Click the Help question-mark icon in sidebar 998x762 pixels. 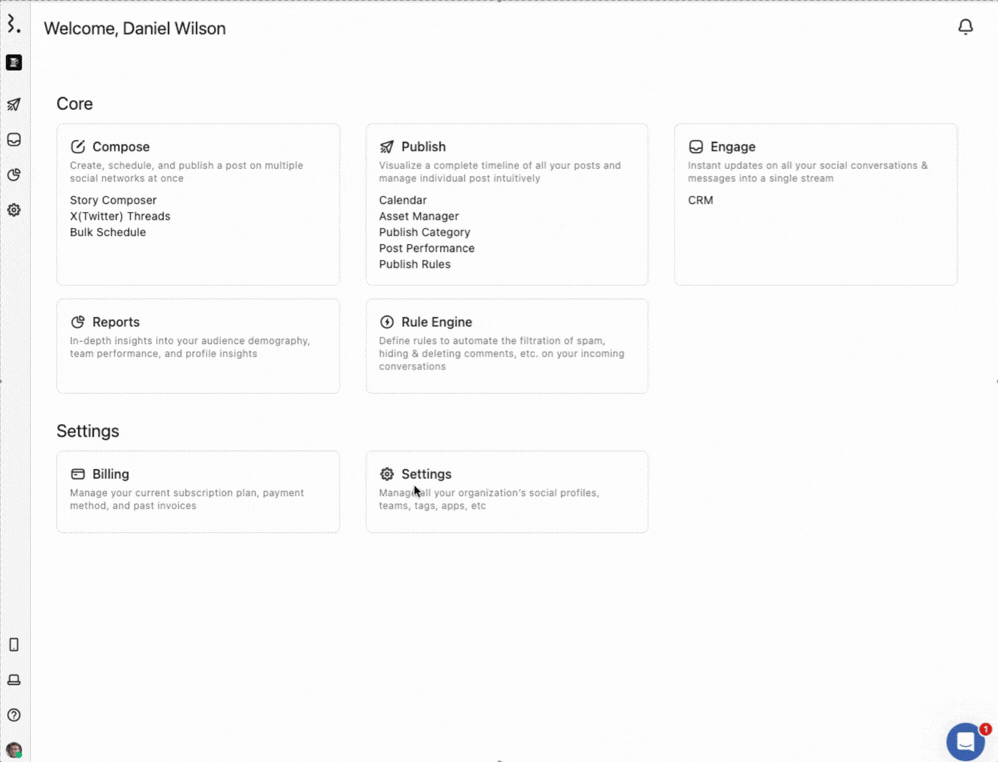(x=14, y=715)
